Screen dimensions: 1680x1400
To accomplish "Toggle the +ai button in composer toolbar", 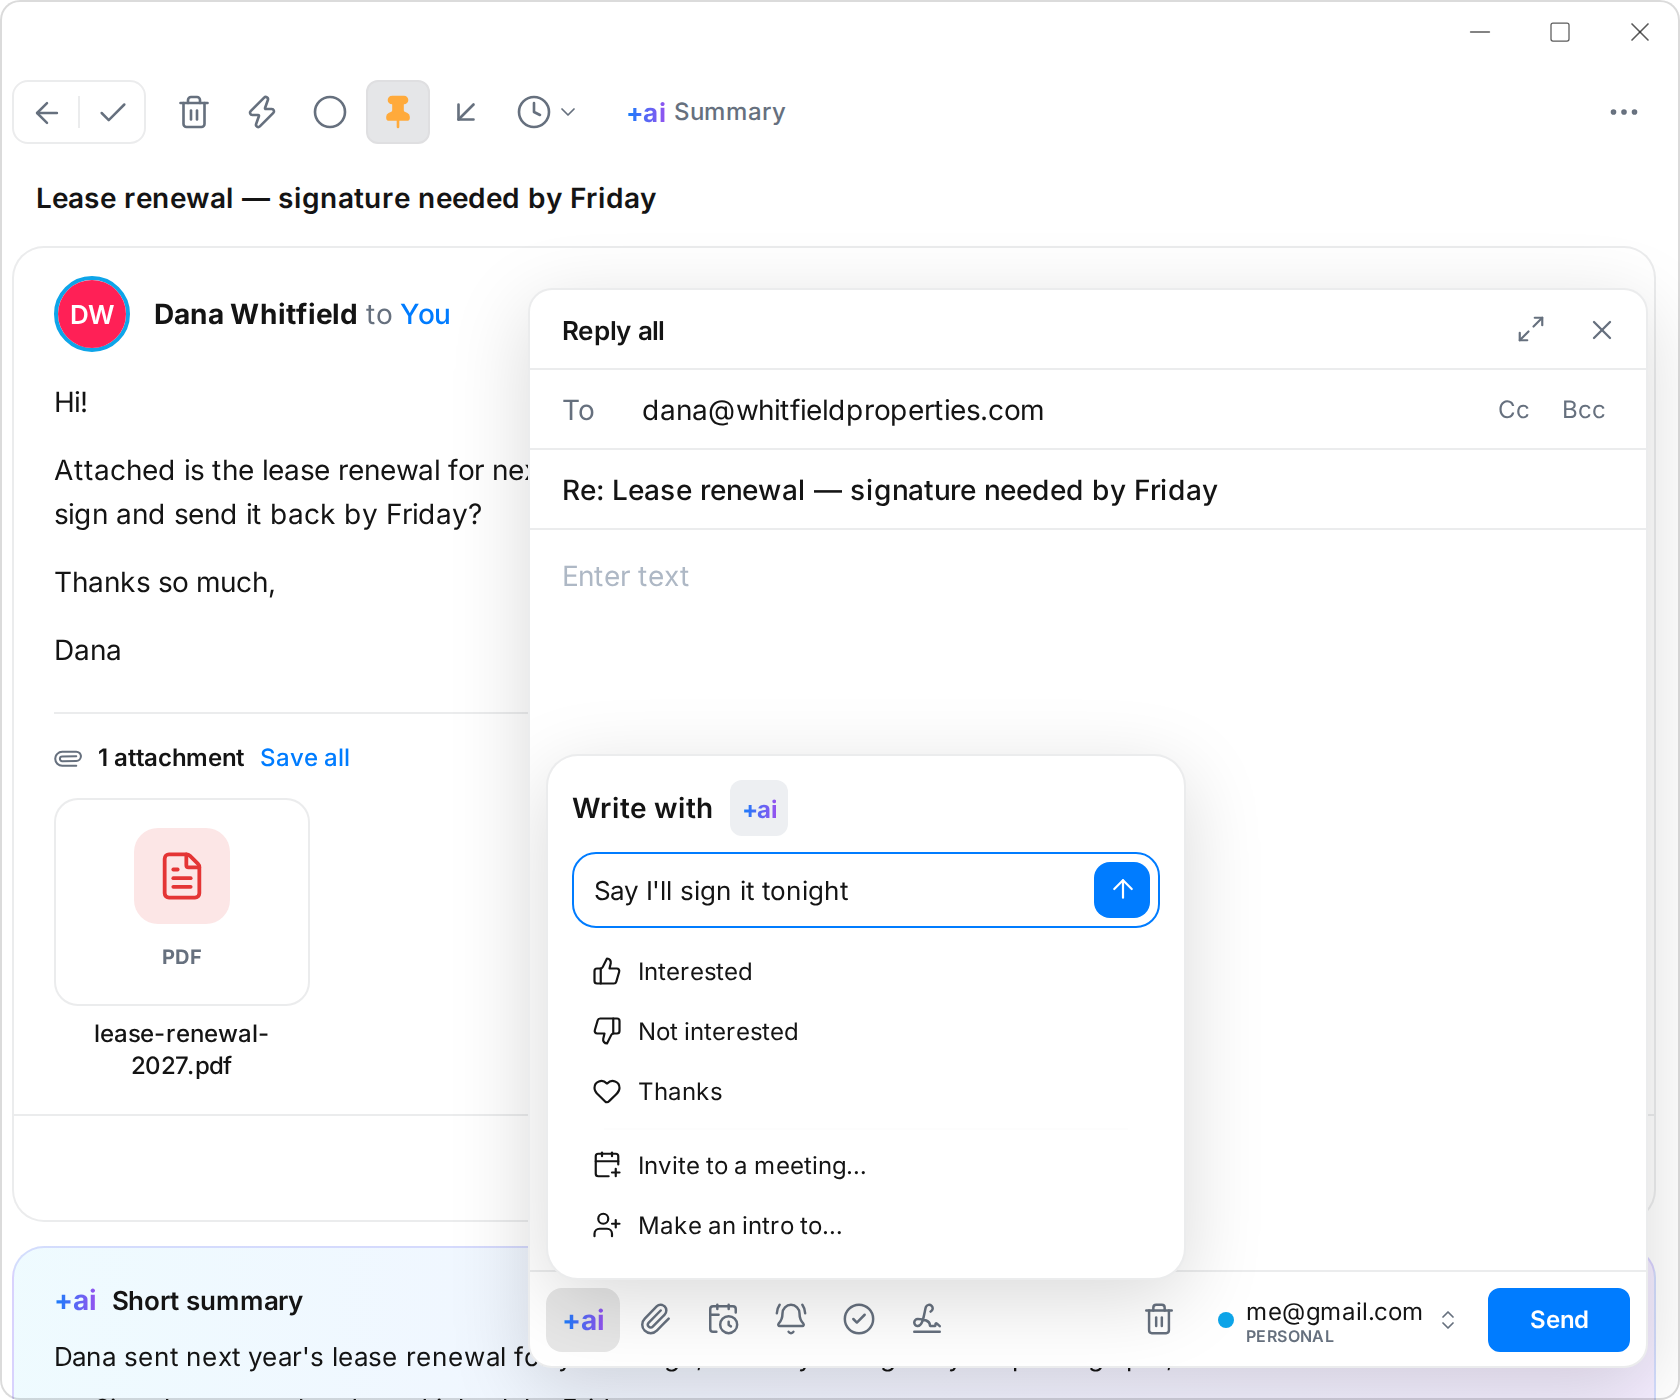I will pos(583,1320).
